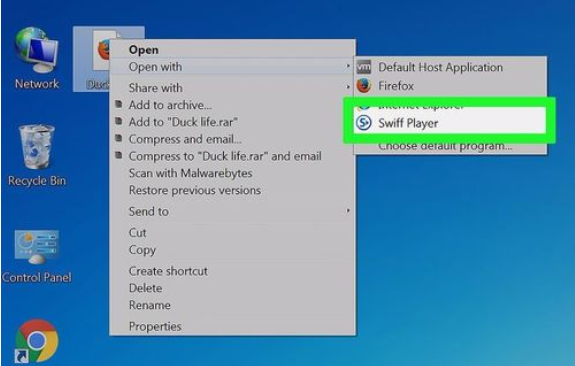Viewport: 575px width, 366px height.
Task: Click Restore previous versions
Action: pyautogui.click(x=195, y=190)
